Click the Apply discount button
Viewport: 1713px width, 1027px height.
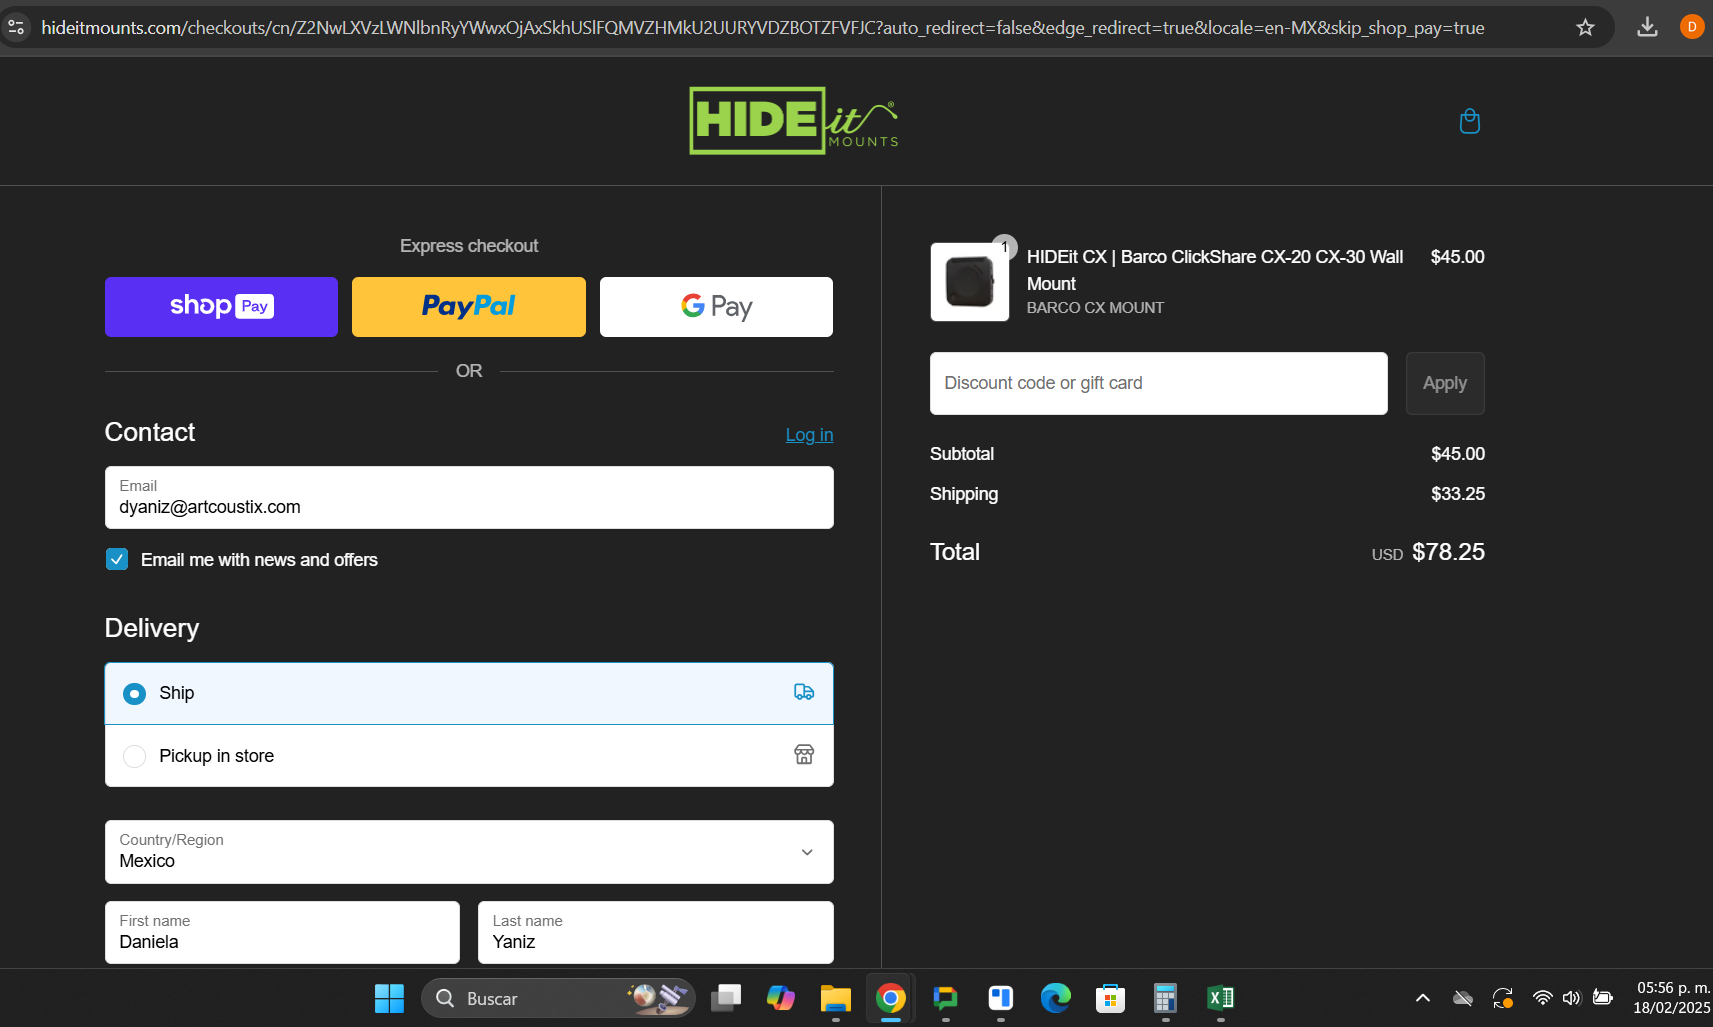coord(1445,383)
